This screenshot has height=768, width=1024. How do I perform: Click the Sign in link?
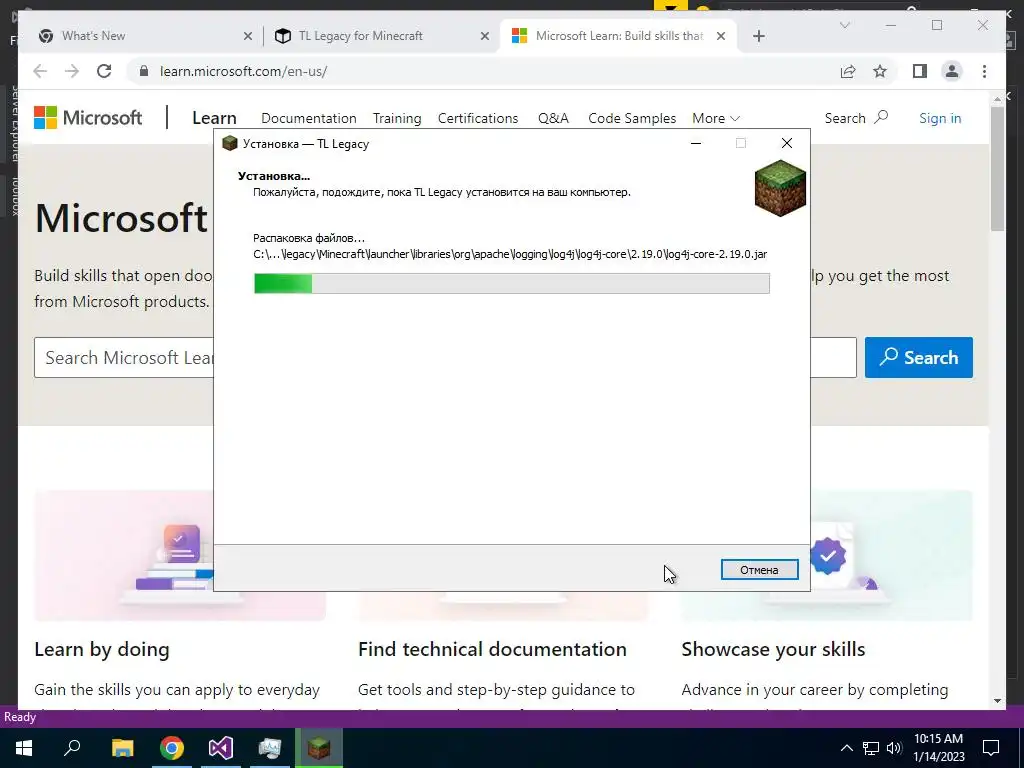click(940, 118)
